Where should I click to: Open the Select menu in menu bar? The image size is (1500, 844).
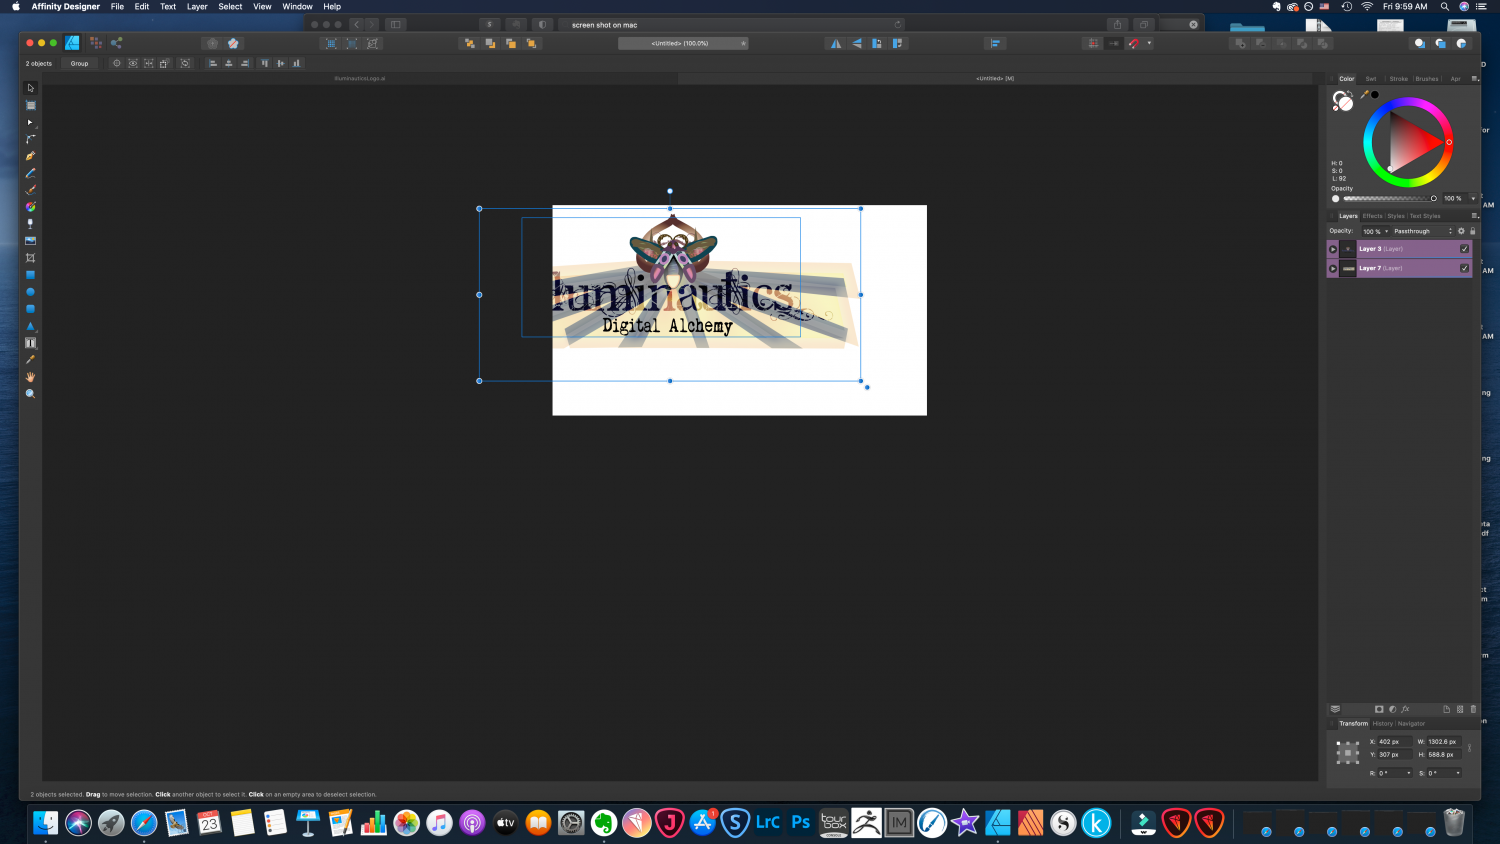click(230, 6)
